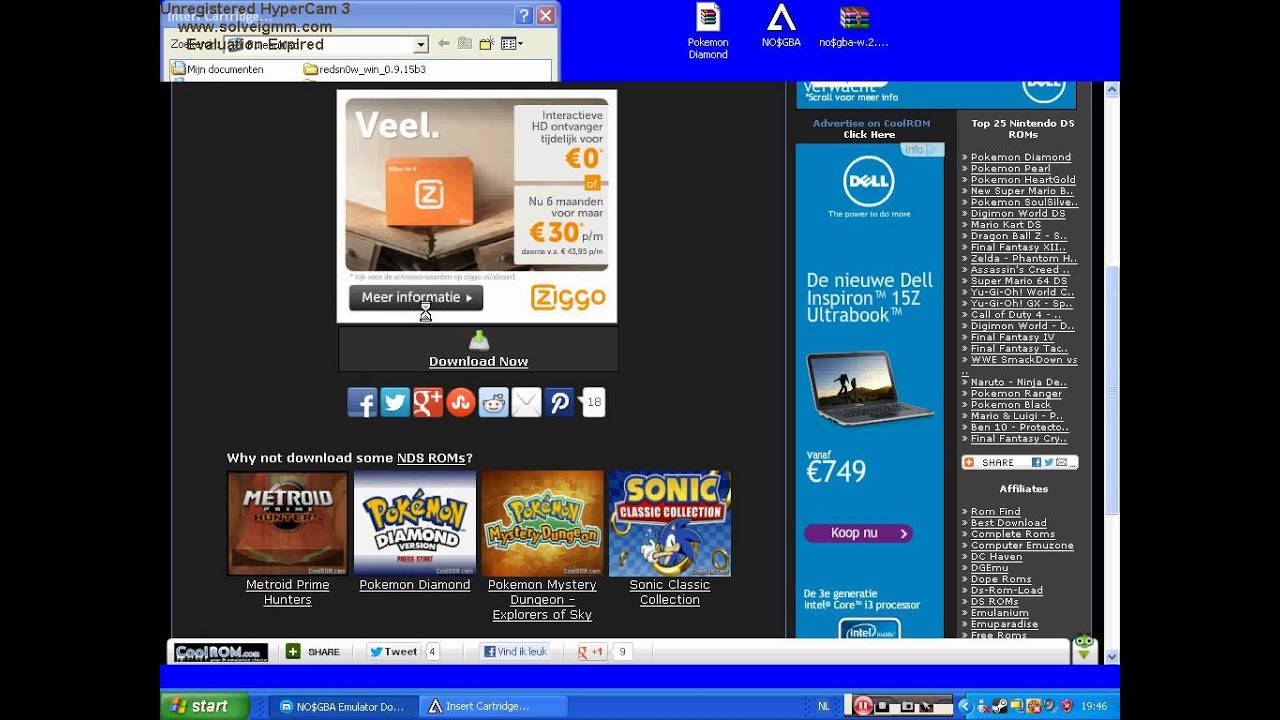Go back using the dialog's back arrow
Viewport: 1280px width, 720px height.
444,44
